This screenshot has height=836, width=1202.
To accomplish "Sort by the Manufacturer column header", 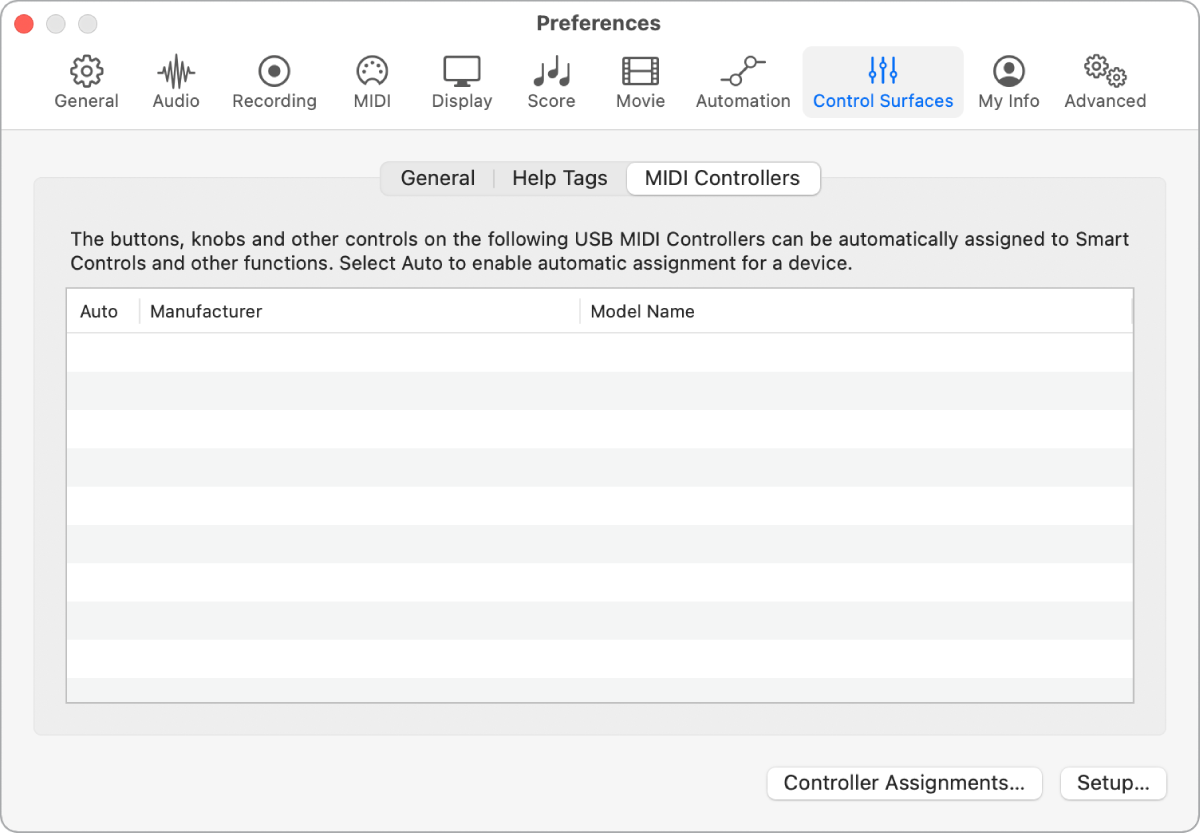I will pyautogui.click(x=359, y=312).
